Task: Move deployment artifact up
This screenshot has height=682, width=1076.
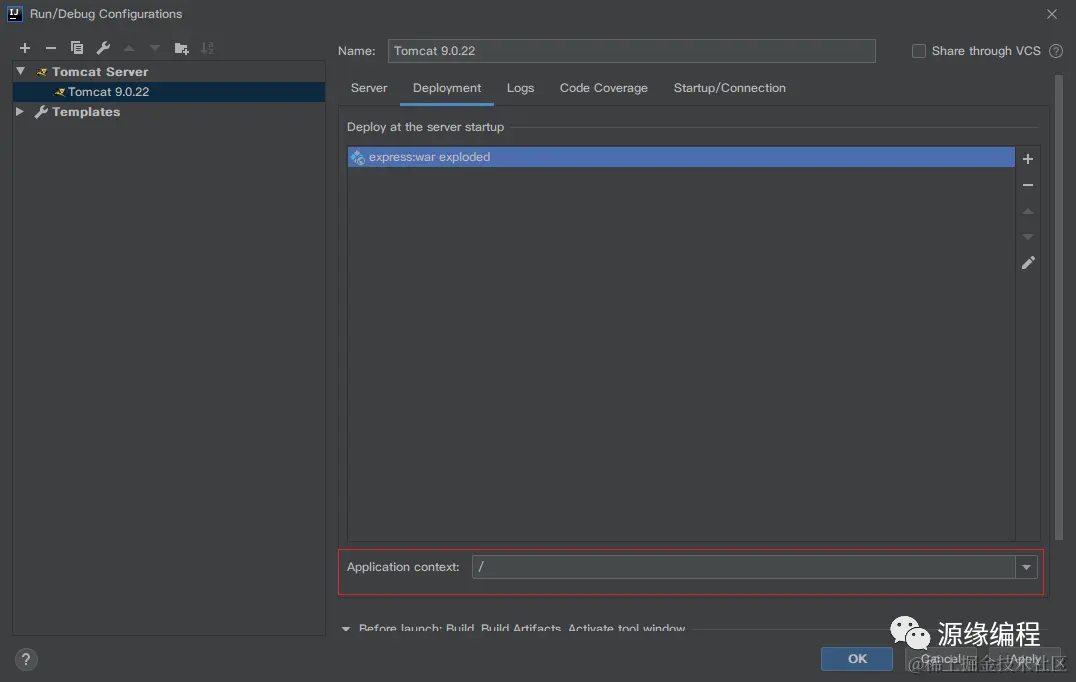Action: [1028, 211]
